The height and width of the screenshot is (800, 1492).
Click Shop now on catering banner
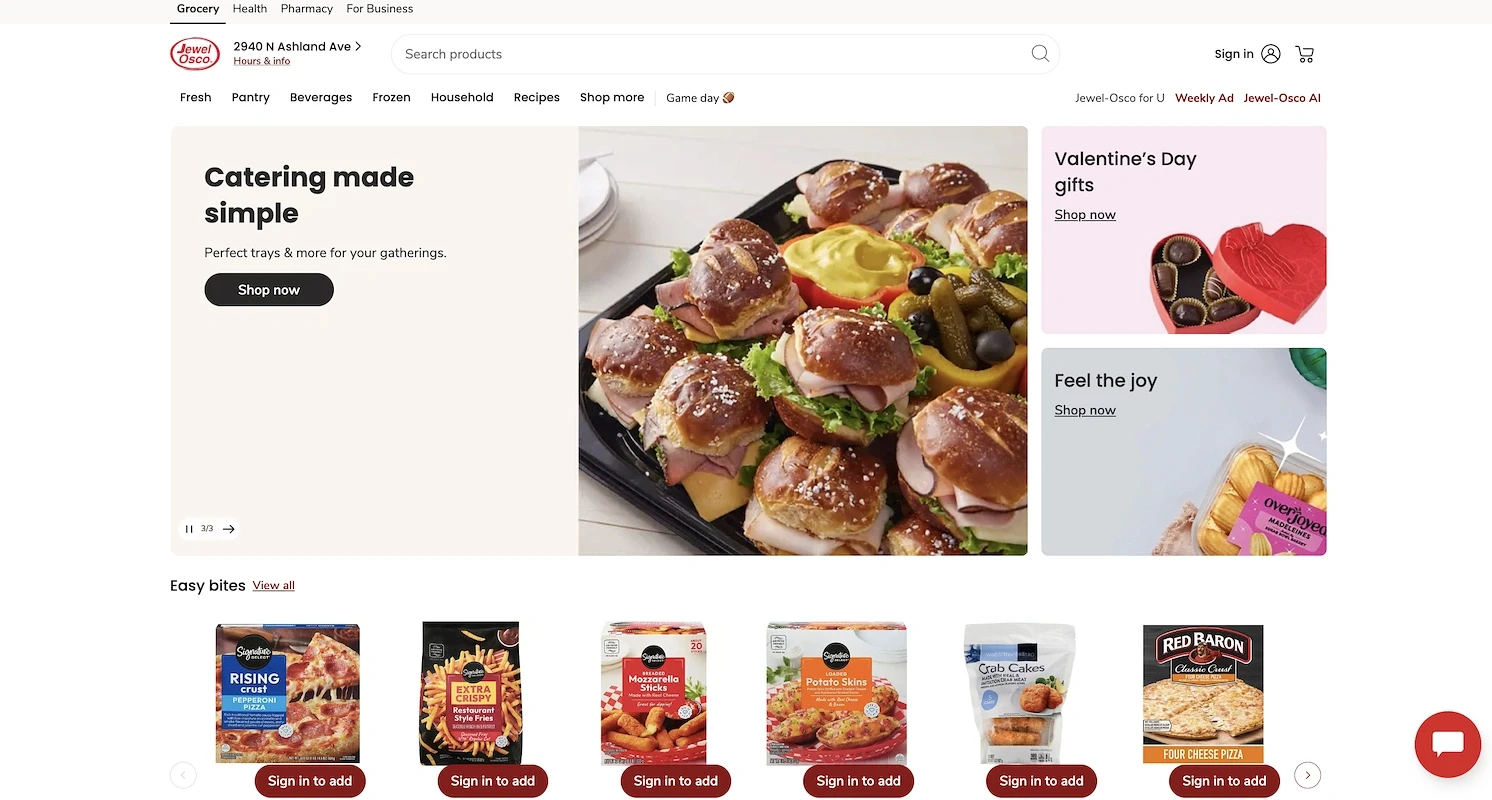[x=269, y=290]
